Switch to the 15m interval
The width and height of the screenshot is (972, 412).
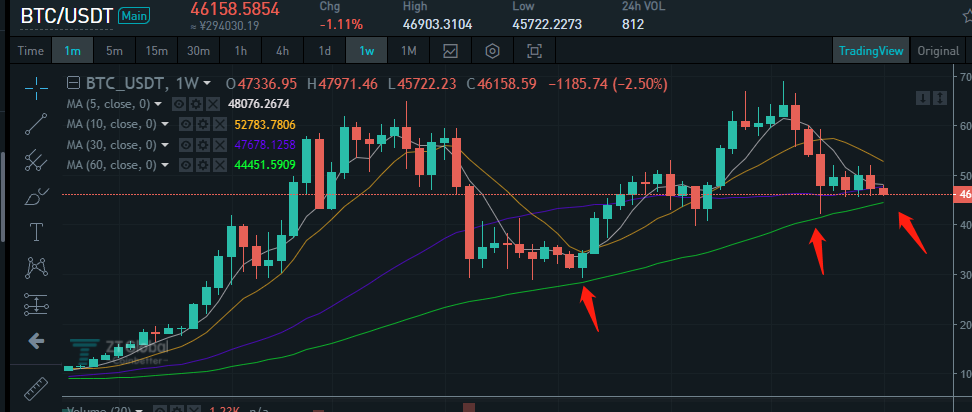156,51
